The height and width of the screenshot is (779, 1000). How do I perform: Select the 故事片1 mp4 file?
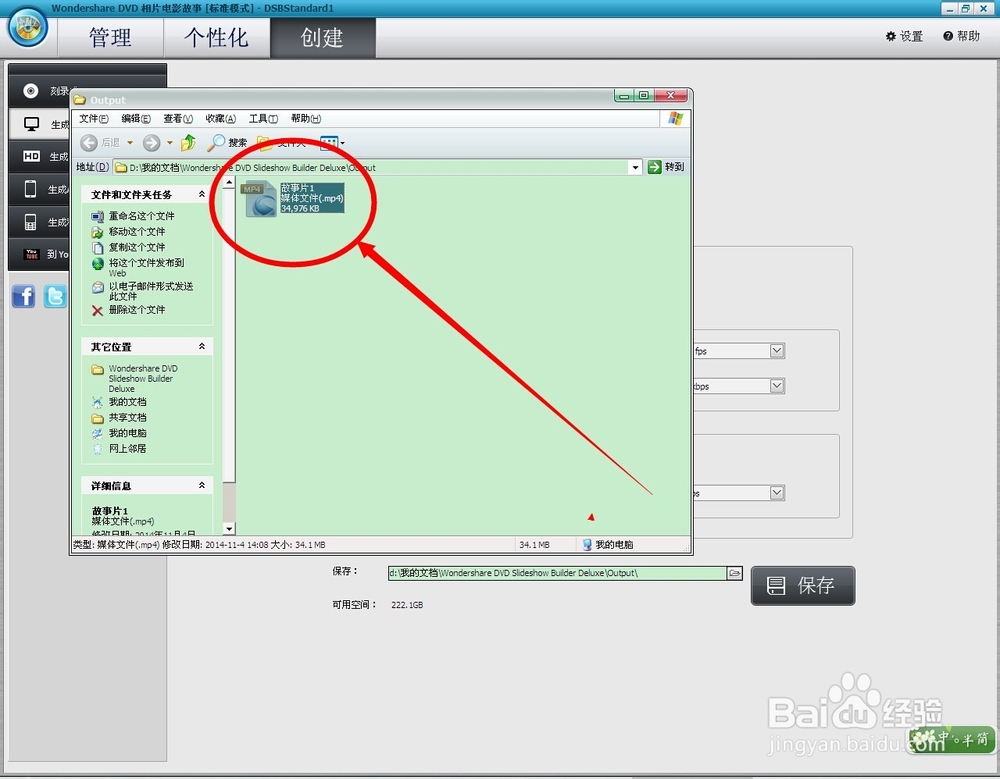(294, 198)
